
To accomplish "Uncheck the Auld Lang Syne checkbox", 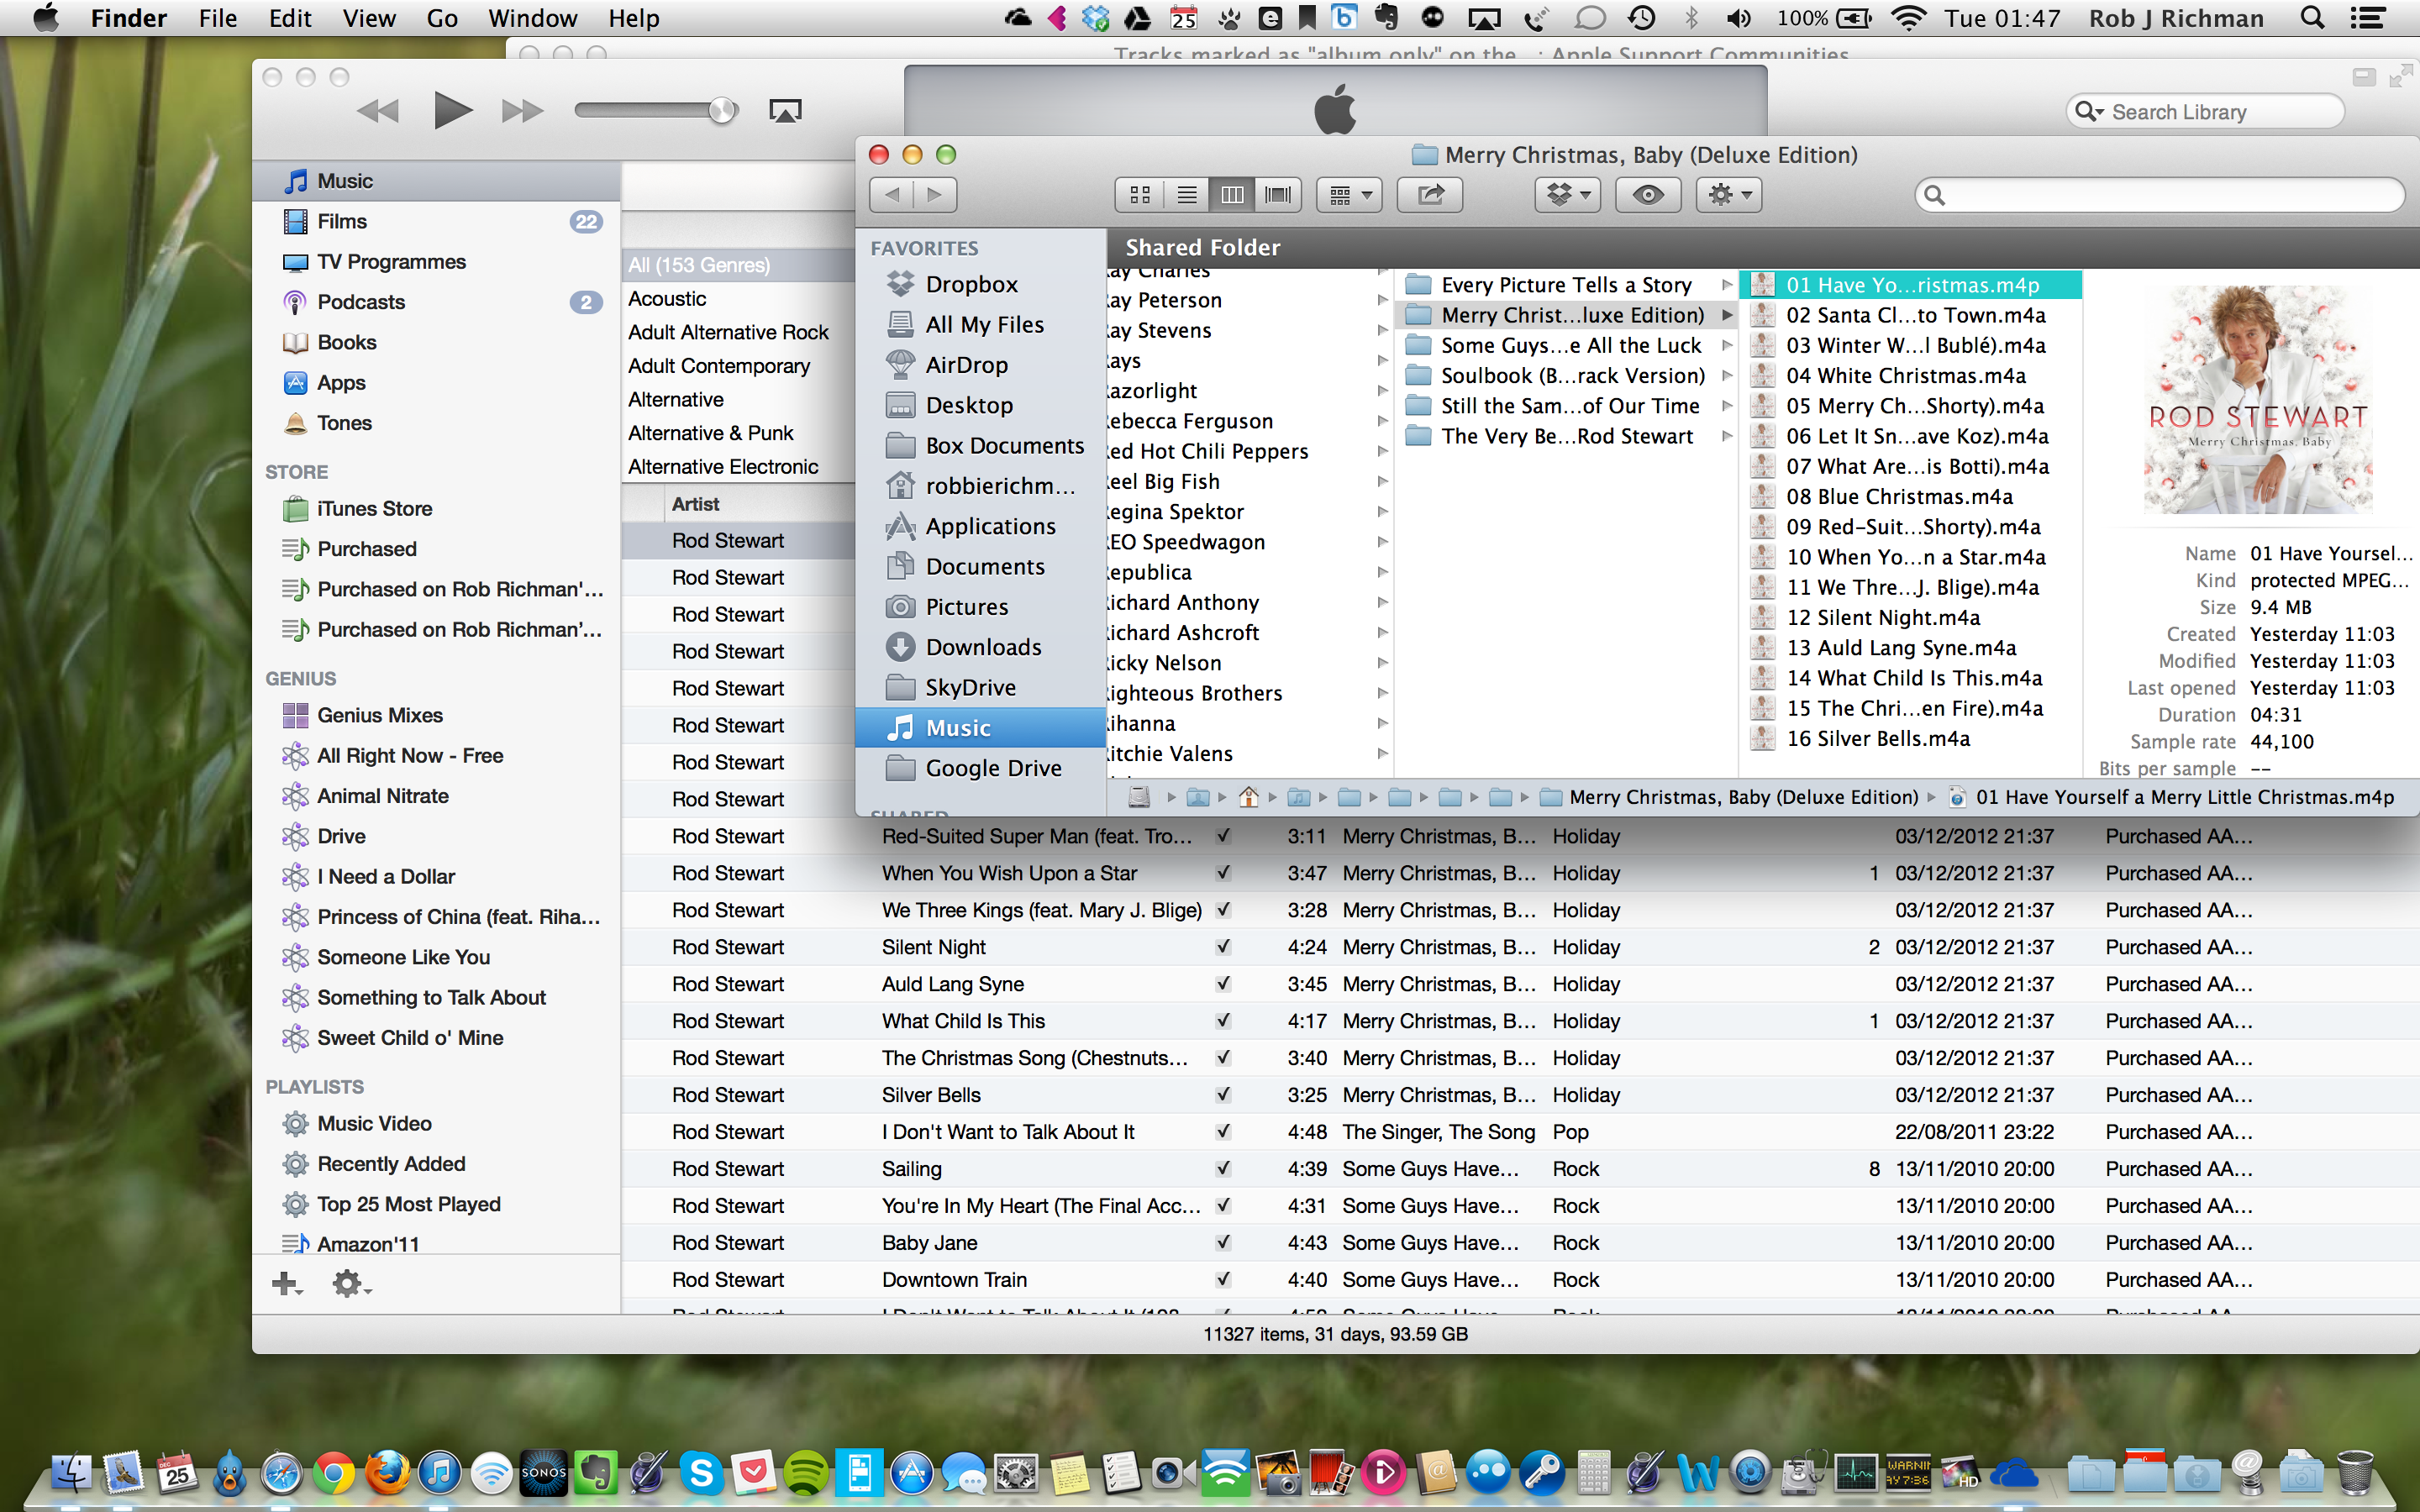I will coord(1223,983).
